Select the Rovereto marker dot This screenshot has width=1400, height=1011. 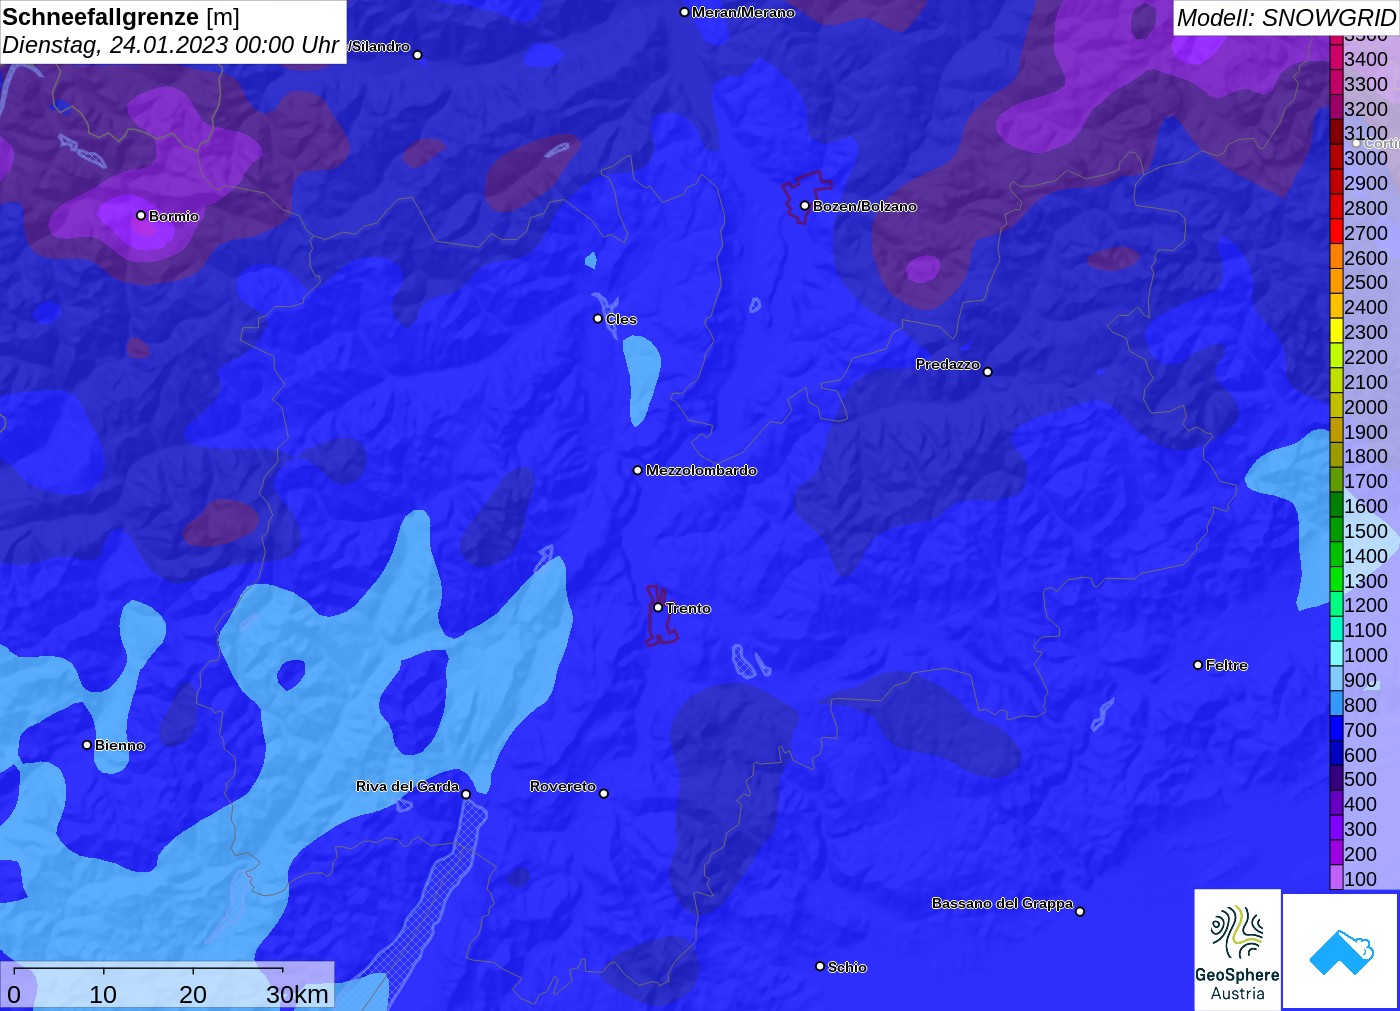[604, 794]
